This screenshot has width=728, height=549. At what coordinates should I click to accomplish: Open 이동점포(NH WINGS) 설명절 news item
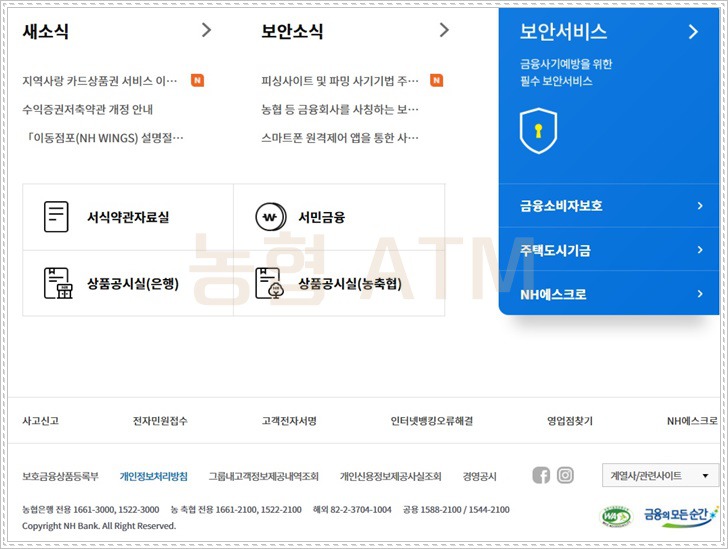(x=103, y=138)
